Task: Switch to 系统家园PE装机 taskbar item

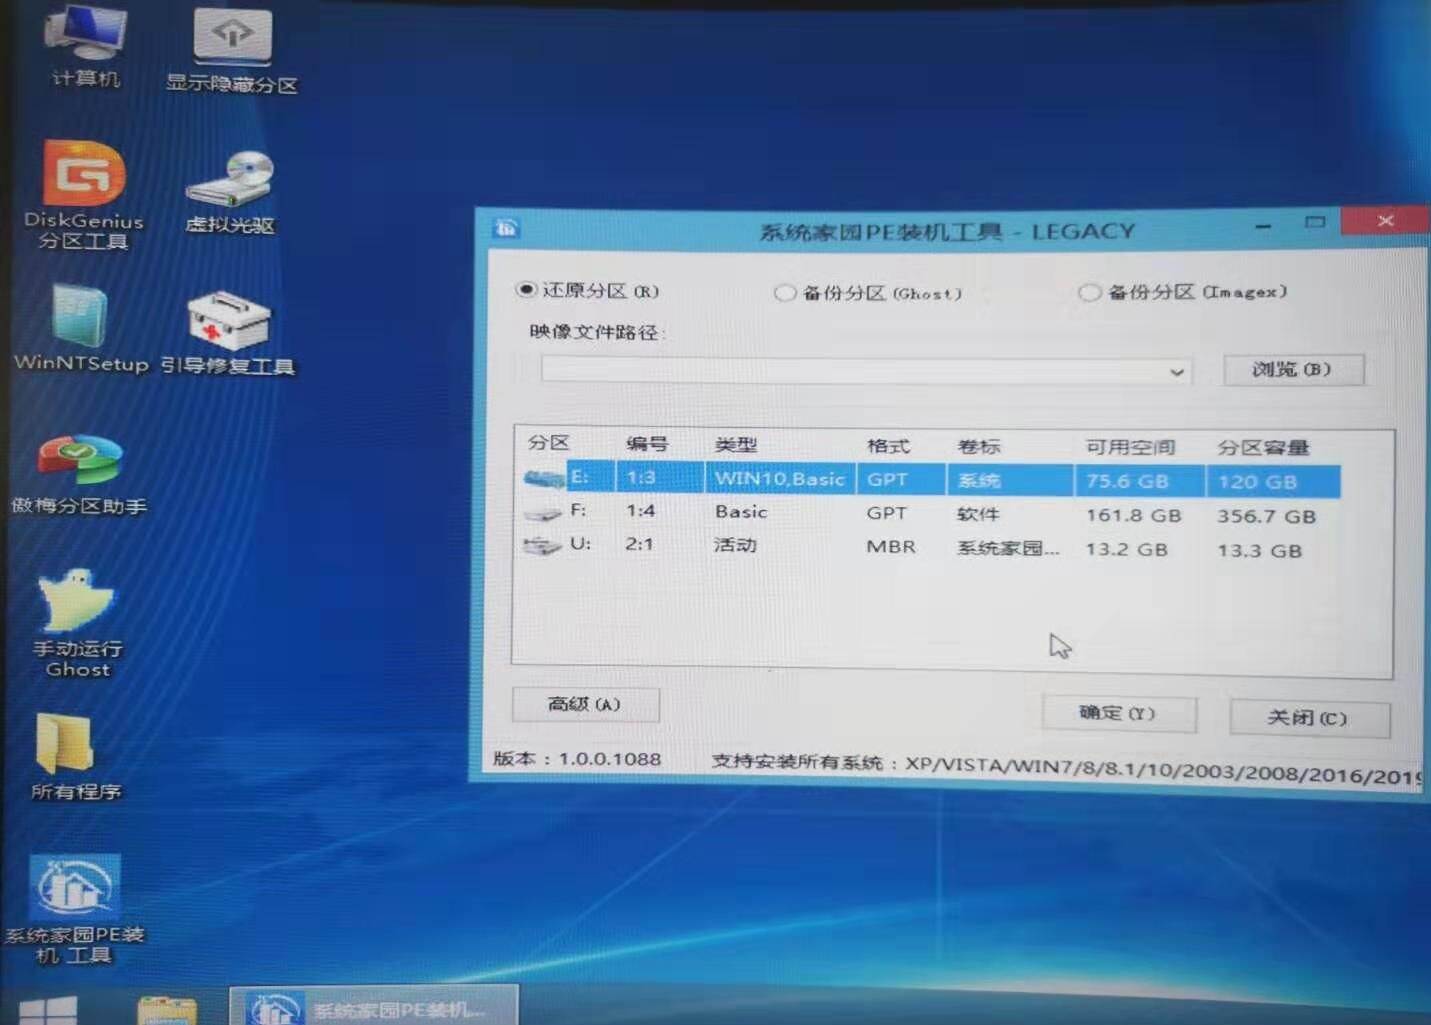Action: point(374,1007)
